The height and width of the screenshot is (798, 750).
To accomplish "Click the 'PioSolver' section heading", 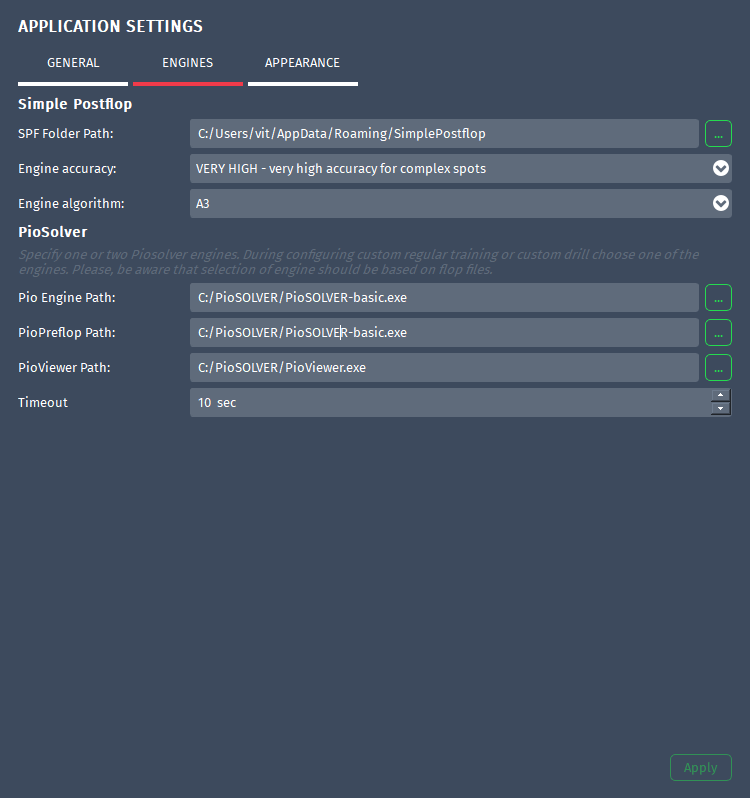I will (53, 232).
